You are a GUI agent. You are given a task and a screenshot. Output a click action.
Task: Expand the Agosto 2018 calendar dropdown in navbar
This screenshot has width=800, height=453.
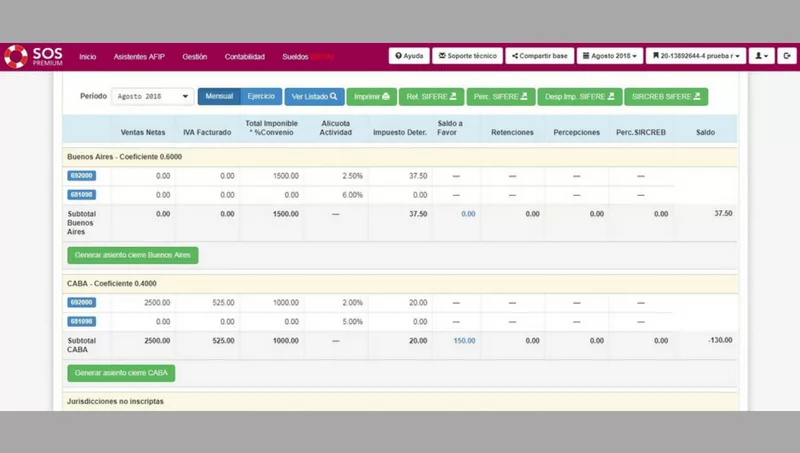click(610, 56)
